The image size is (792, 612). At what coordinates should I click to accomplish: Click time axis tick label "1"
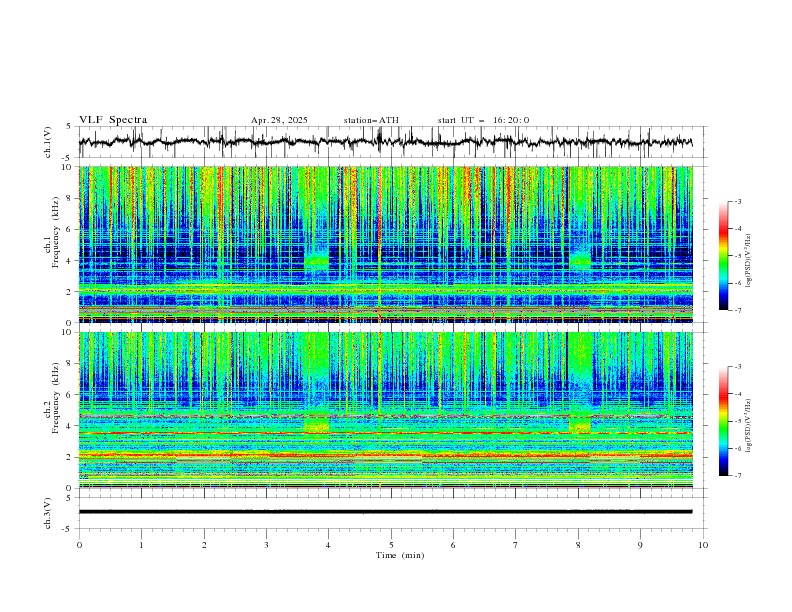(141, 545)
